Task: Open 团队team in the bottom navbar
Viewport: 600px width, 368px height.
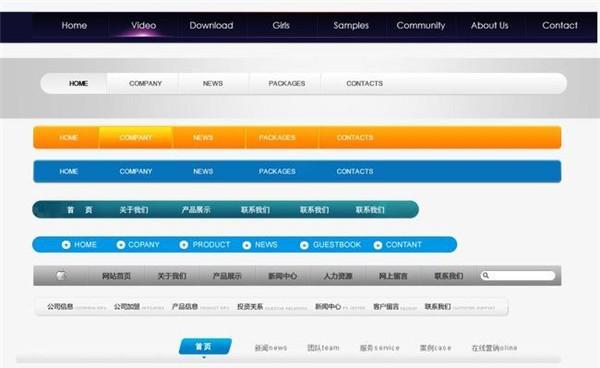Action: [x=323, y=348]
